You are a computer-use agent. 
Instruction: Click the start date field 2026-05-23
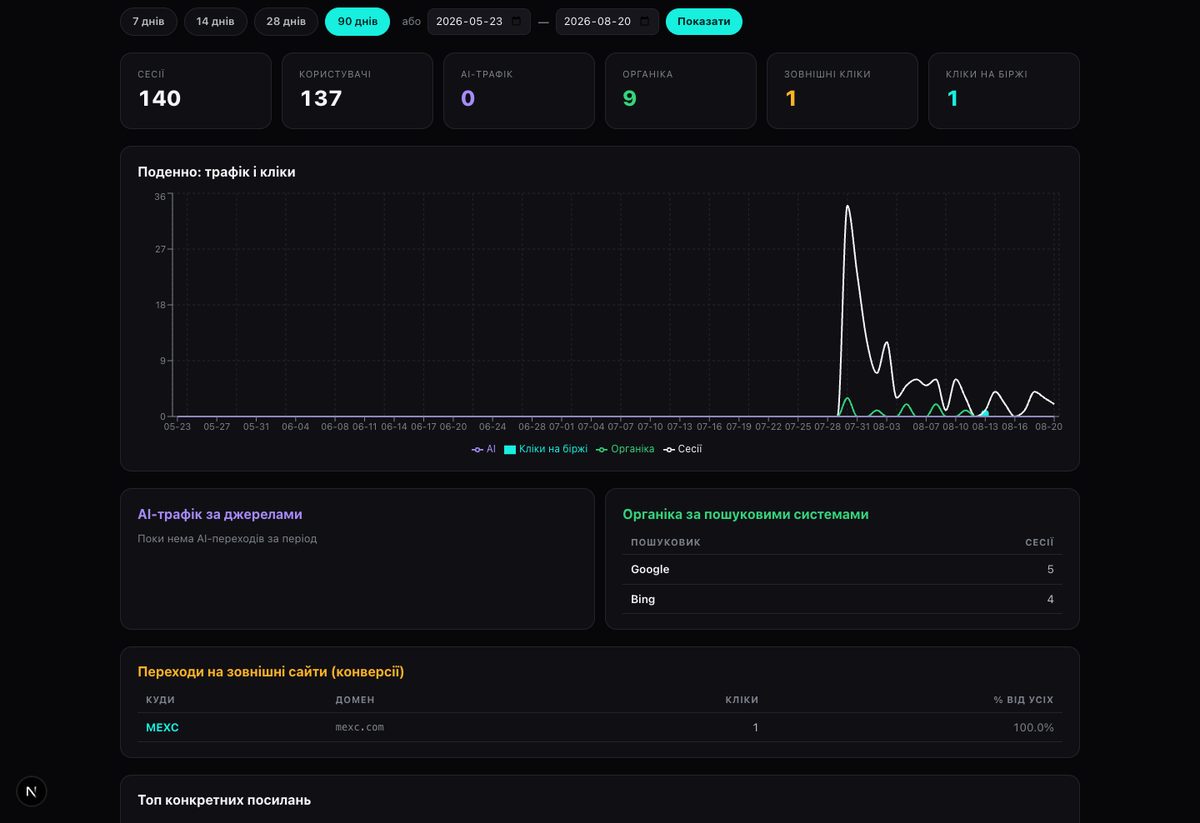pos(479,21)
